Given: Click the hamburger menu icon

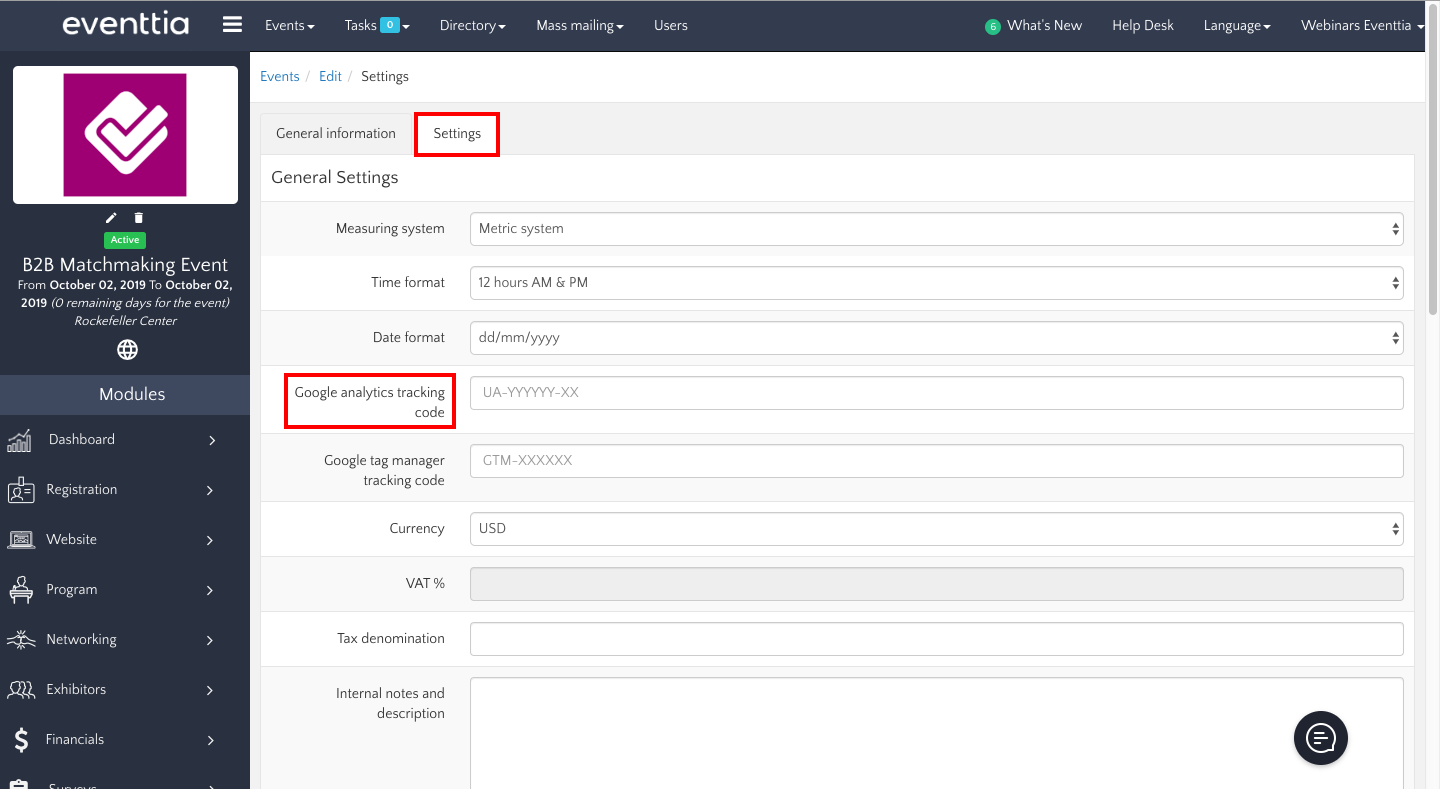Looking at the screenshot, I should pos(232,25).
